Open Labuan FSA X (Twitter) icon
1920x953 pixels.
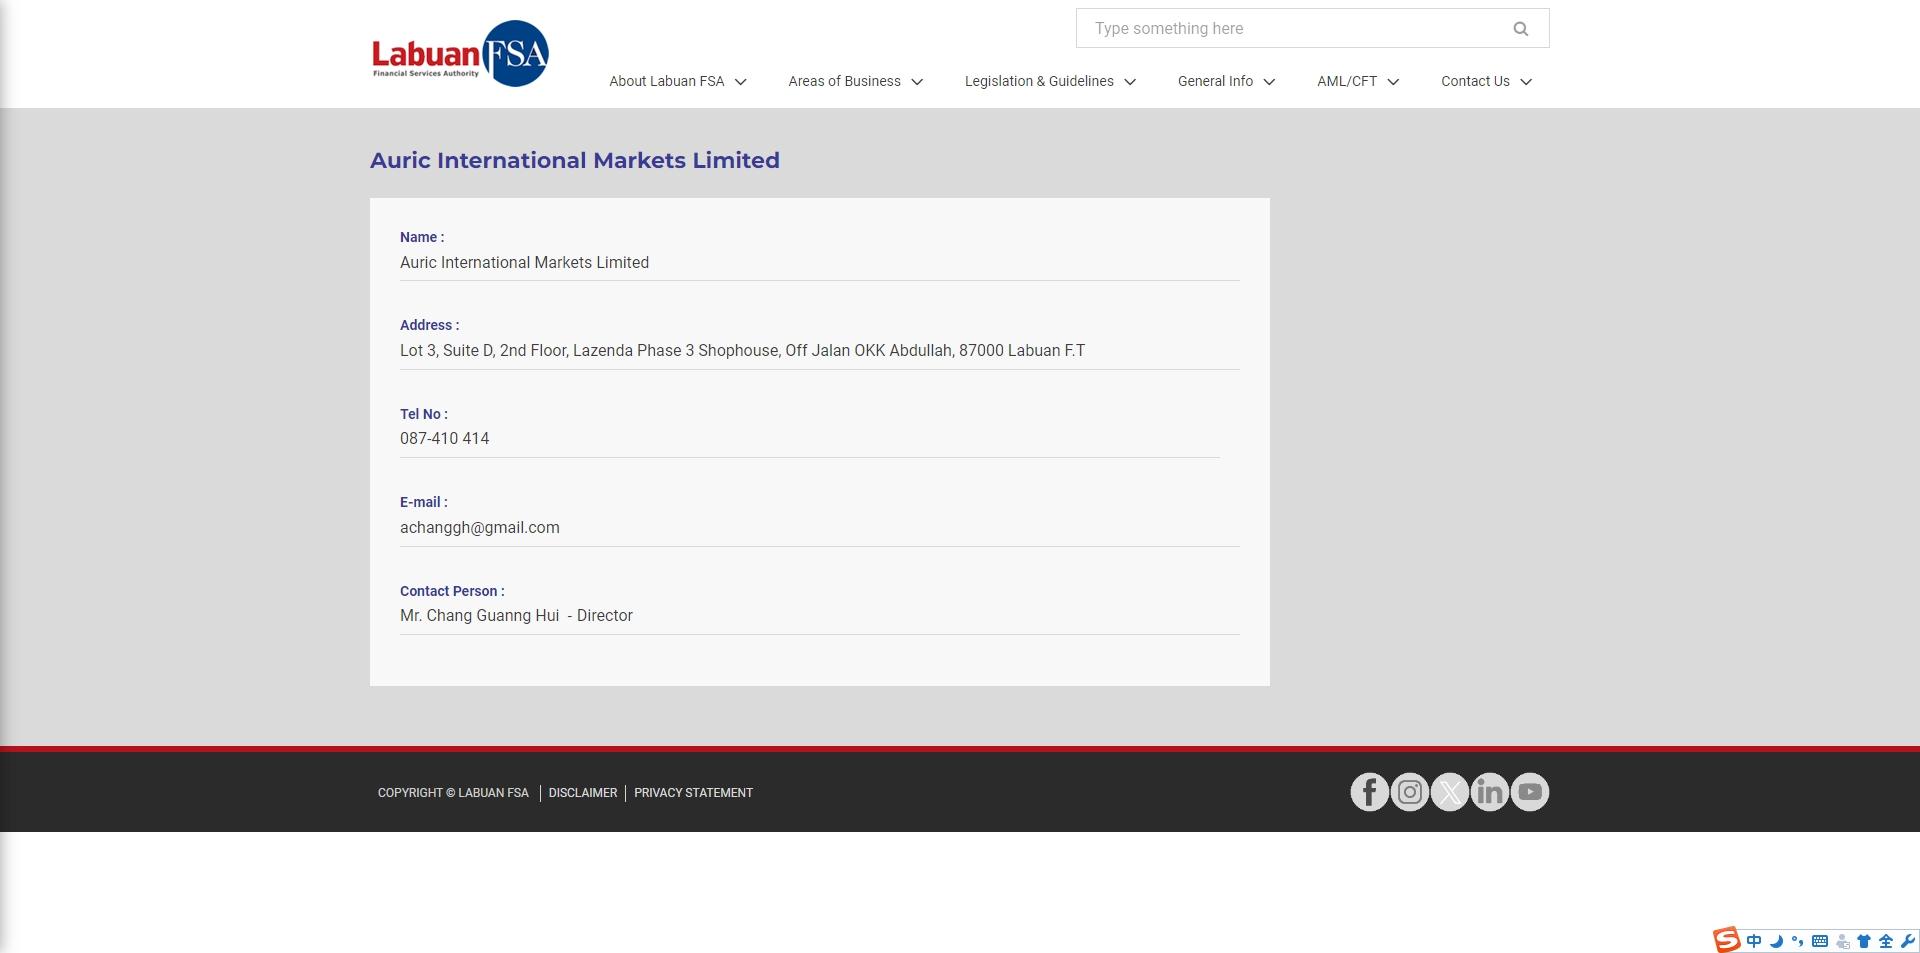tap(1450, 792)
